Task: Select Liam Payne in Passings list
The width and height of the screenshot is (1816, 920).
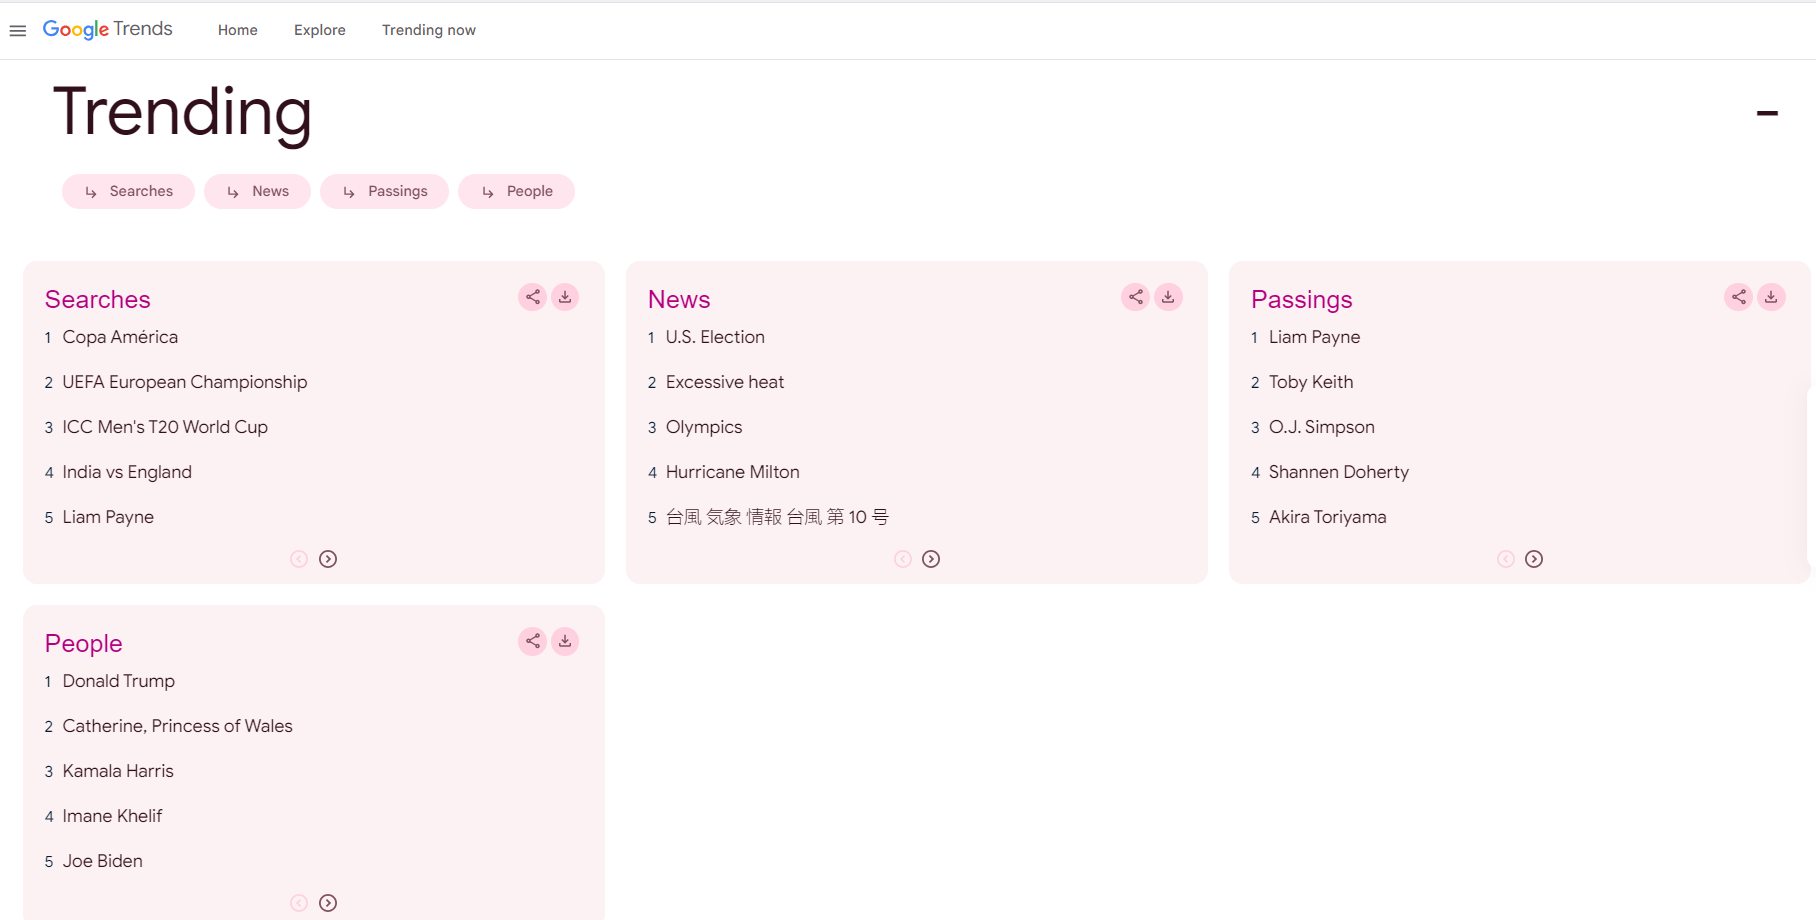Action: tap(1314, 337)
